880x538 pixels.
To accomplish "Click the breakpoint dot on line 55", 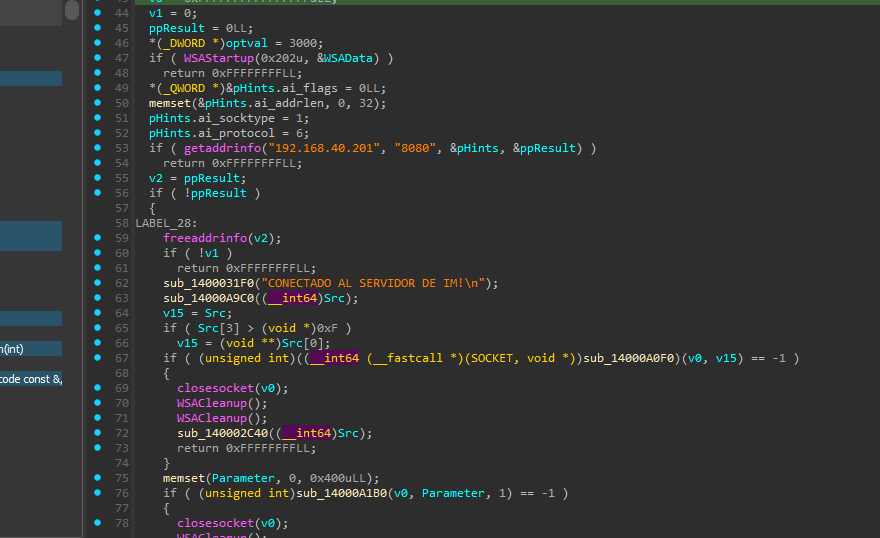I will pyautogui.click(x=98, y=177).
